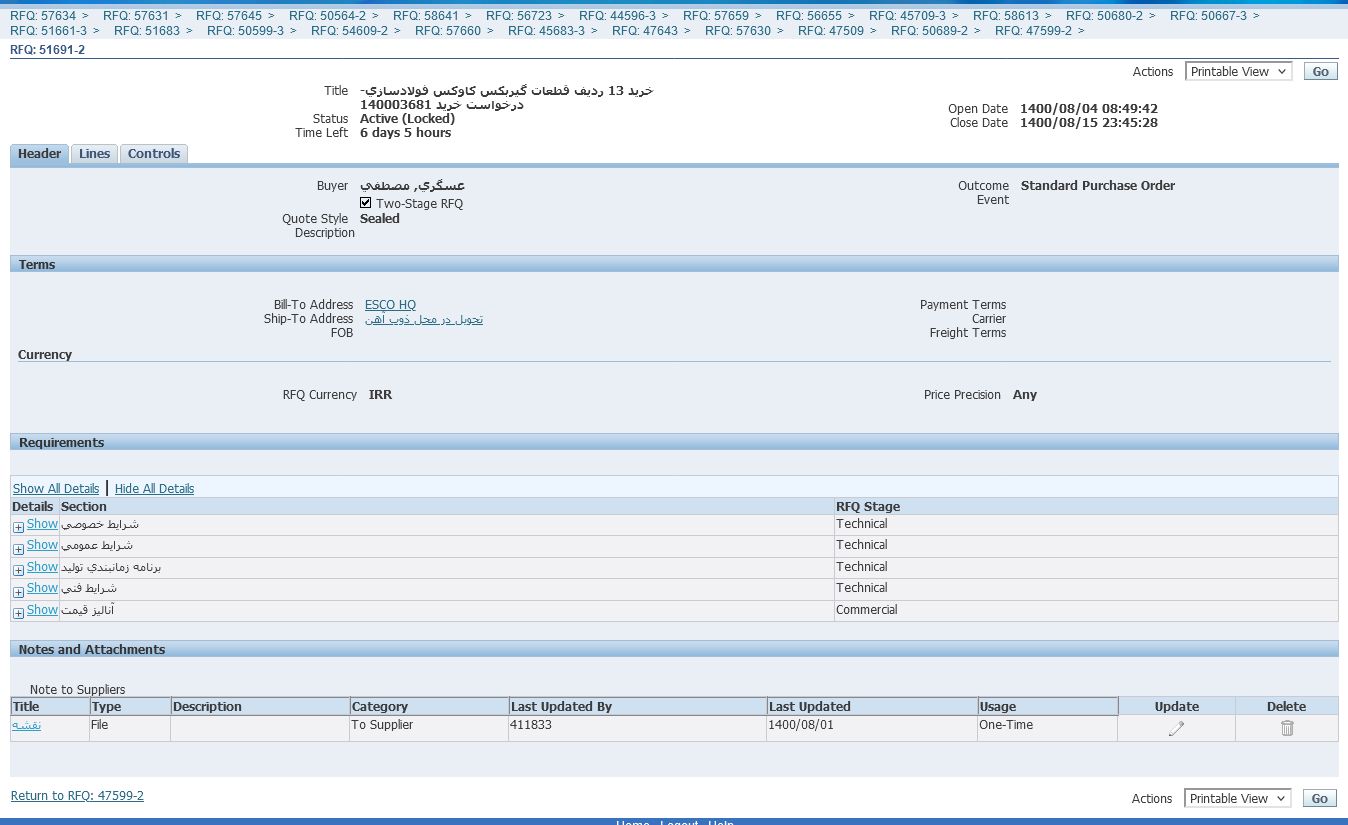Click Show link for شرايط عمومي
1348x825 pixels.
[42, 545]
